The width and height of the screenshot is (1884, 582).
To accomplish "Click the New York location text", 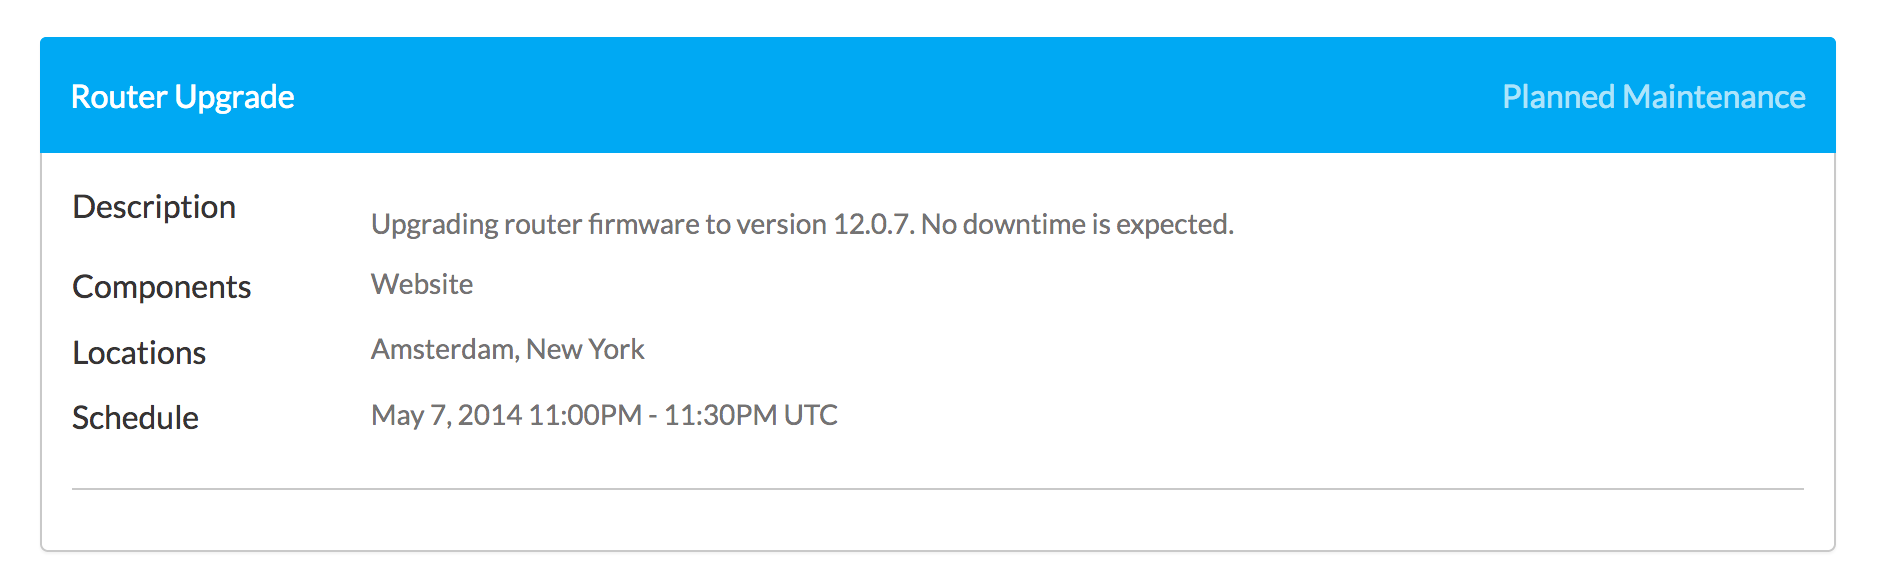I will pyautogui.click(x=585, y=349).
